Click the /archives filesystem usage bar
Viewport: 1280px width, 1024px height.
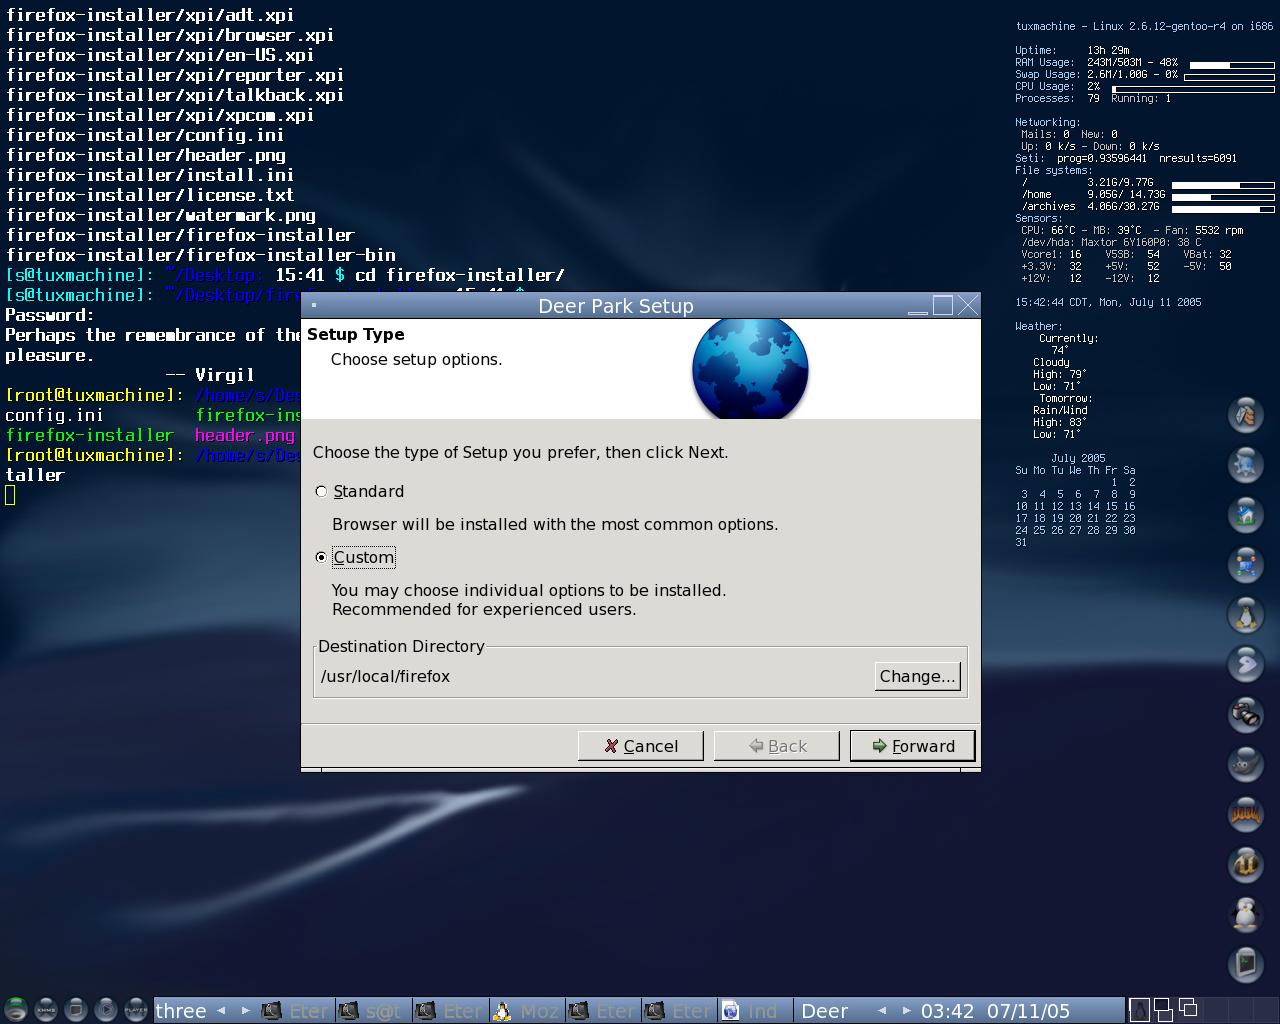click(x=1223, y=209)
